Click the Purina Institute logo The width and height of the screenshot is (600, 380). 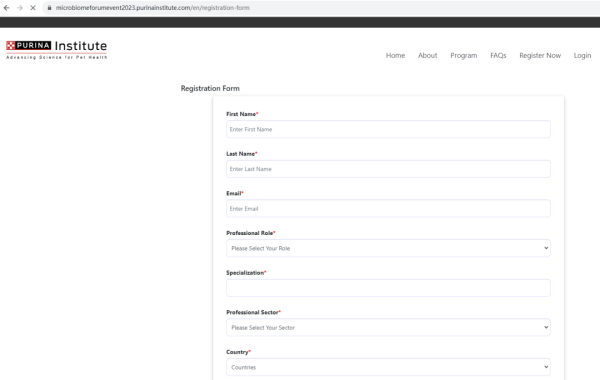click(x=57, y=50)
